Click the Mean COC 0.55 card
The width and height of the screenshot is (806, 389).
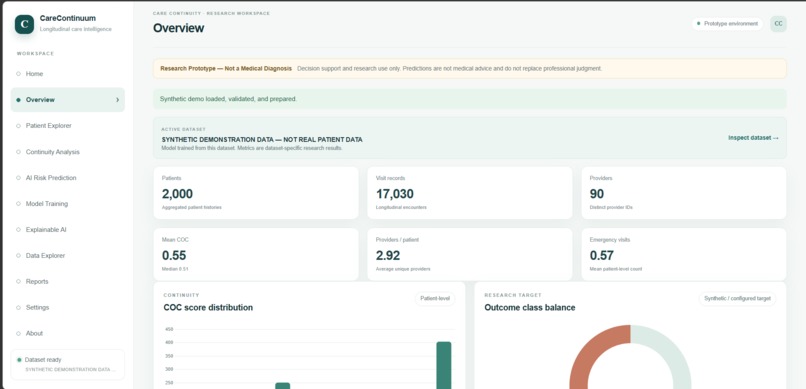tap(256, 254)
